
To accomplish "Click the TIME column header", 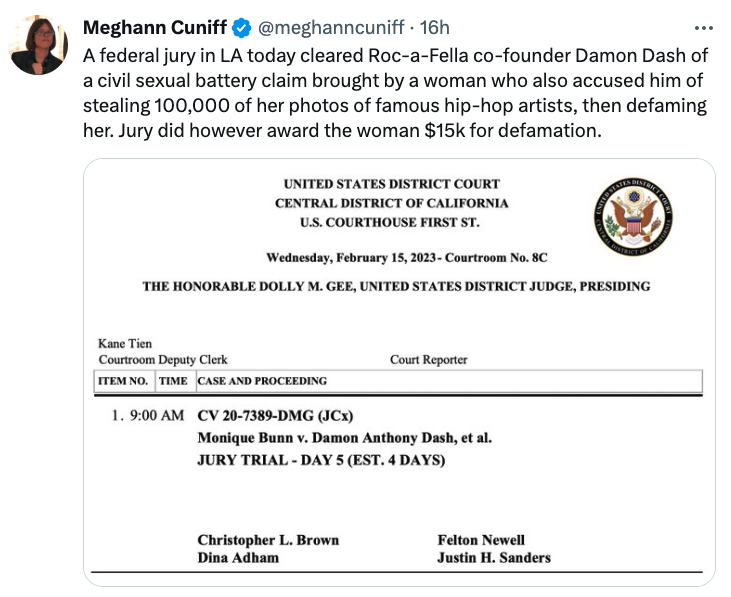I will coord(173,381).
